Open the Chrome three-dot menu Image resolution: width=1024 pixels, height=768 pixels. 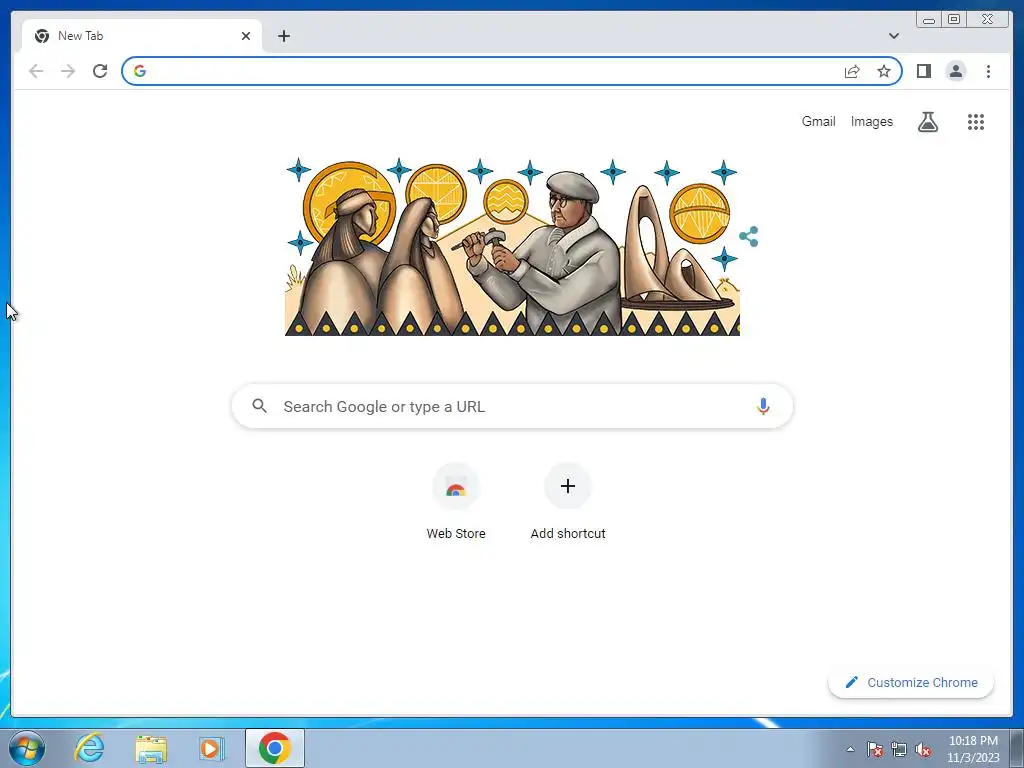point(988,71)
